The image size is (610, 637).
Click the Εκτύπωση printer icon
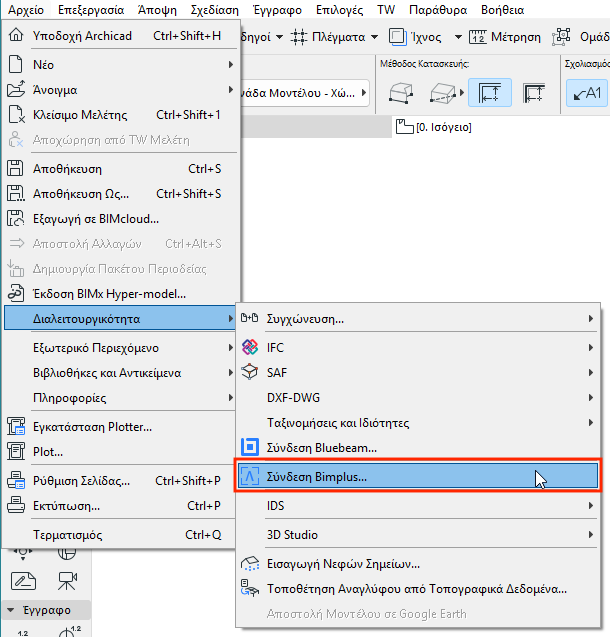[x=16, y=505]
